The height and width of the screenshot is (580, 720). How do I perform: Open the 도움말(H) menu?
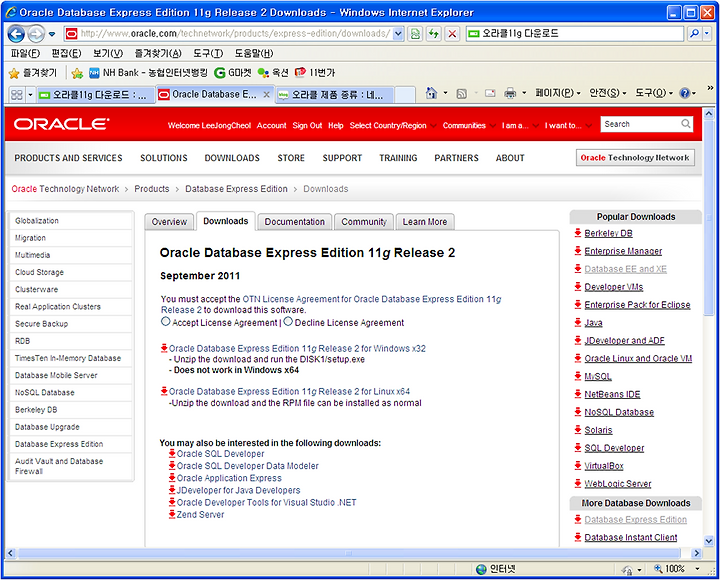click(254, 53)
